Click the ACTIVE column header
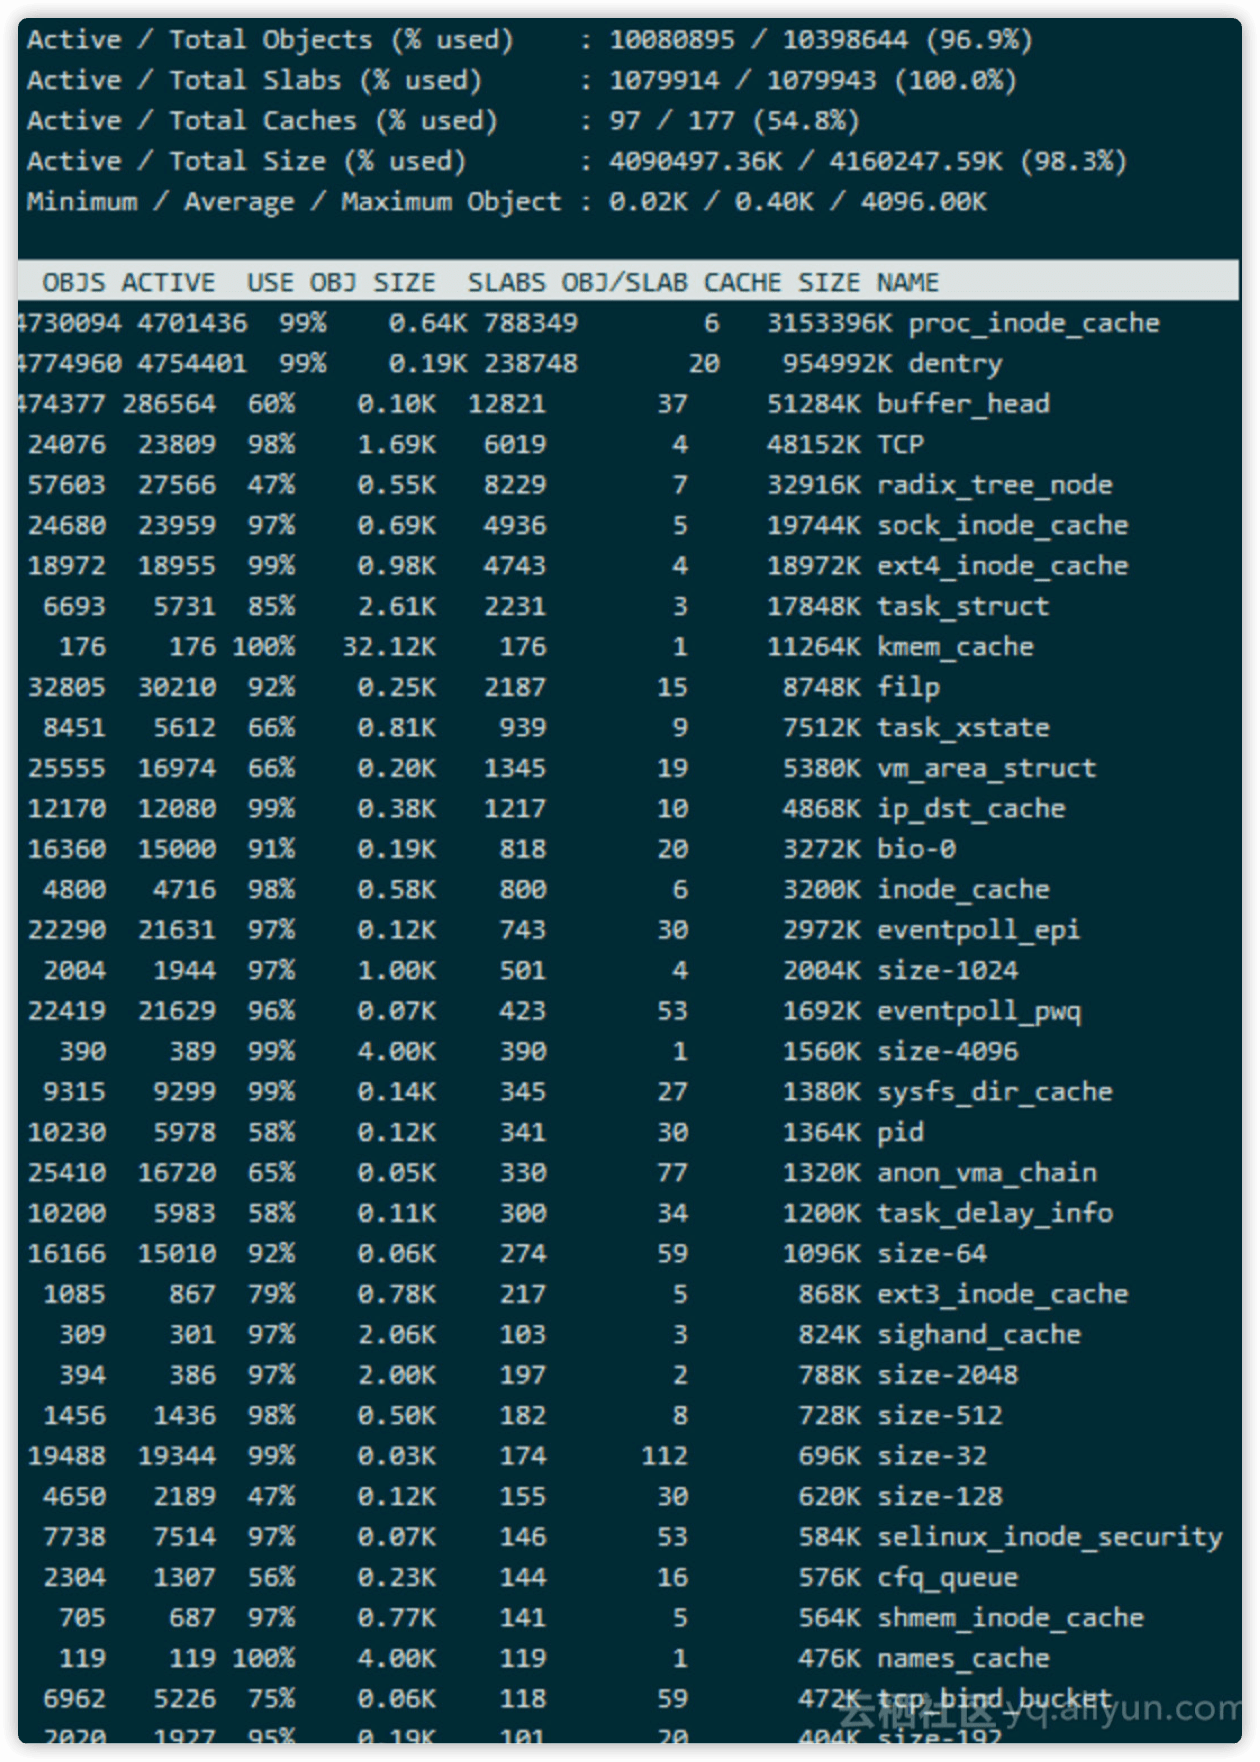The width and height of the screenshot is (1260, 1762). (x=168, y=283)
